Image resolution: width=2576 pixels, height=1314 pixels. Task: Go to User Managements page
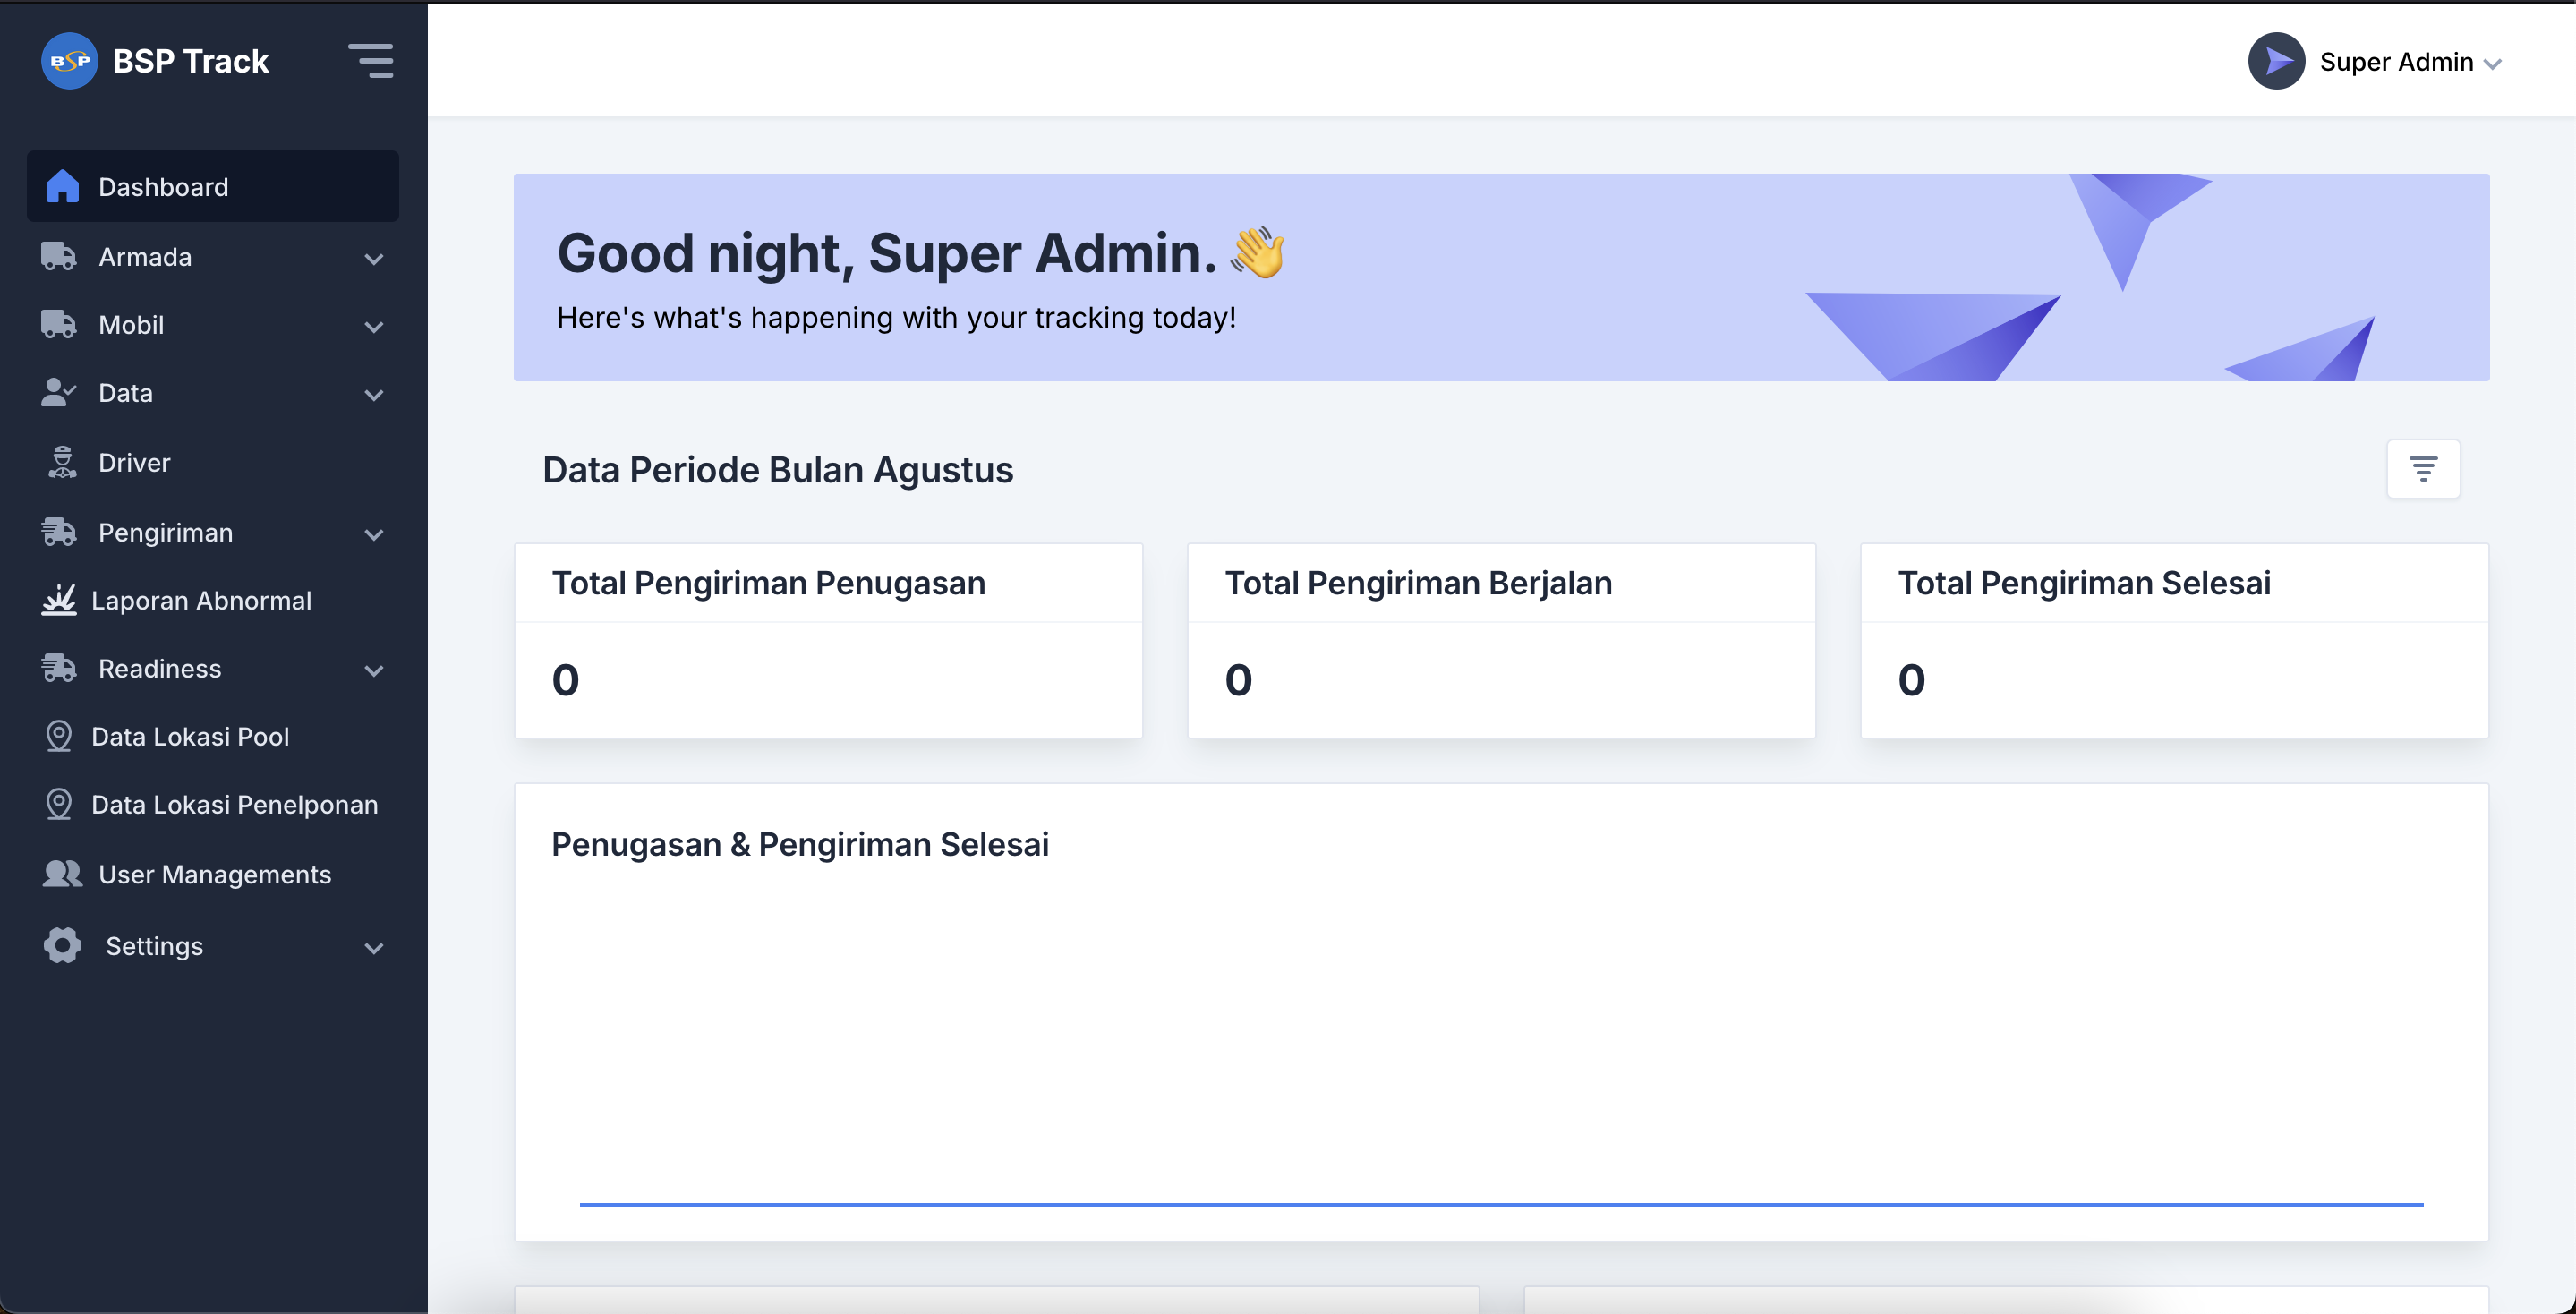point(214,874)
